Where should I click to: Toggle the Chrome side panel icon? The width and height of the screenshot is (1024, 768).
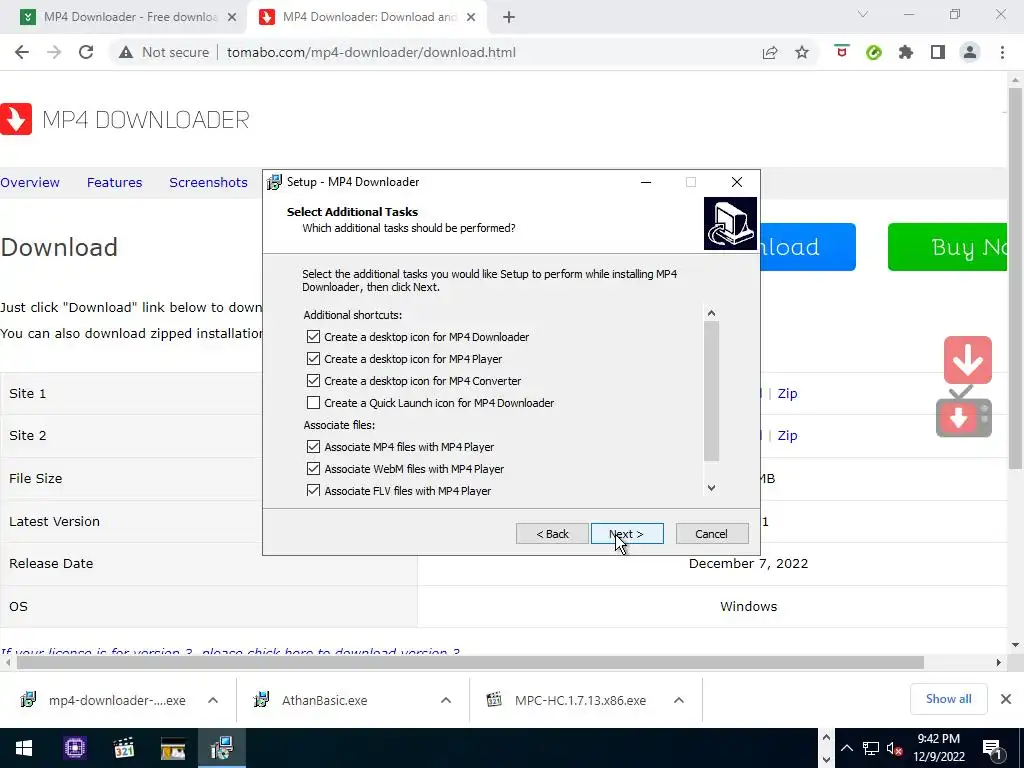[x=938, y=52]
